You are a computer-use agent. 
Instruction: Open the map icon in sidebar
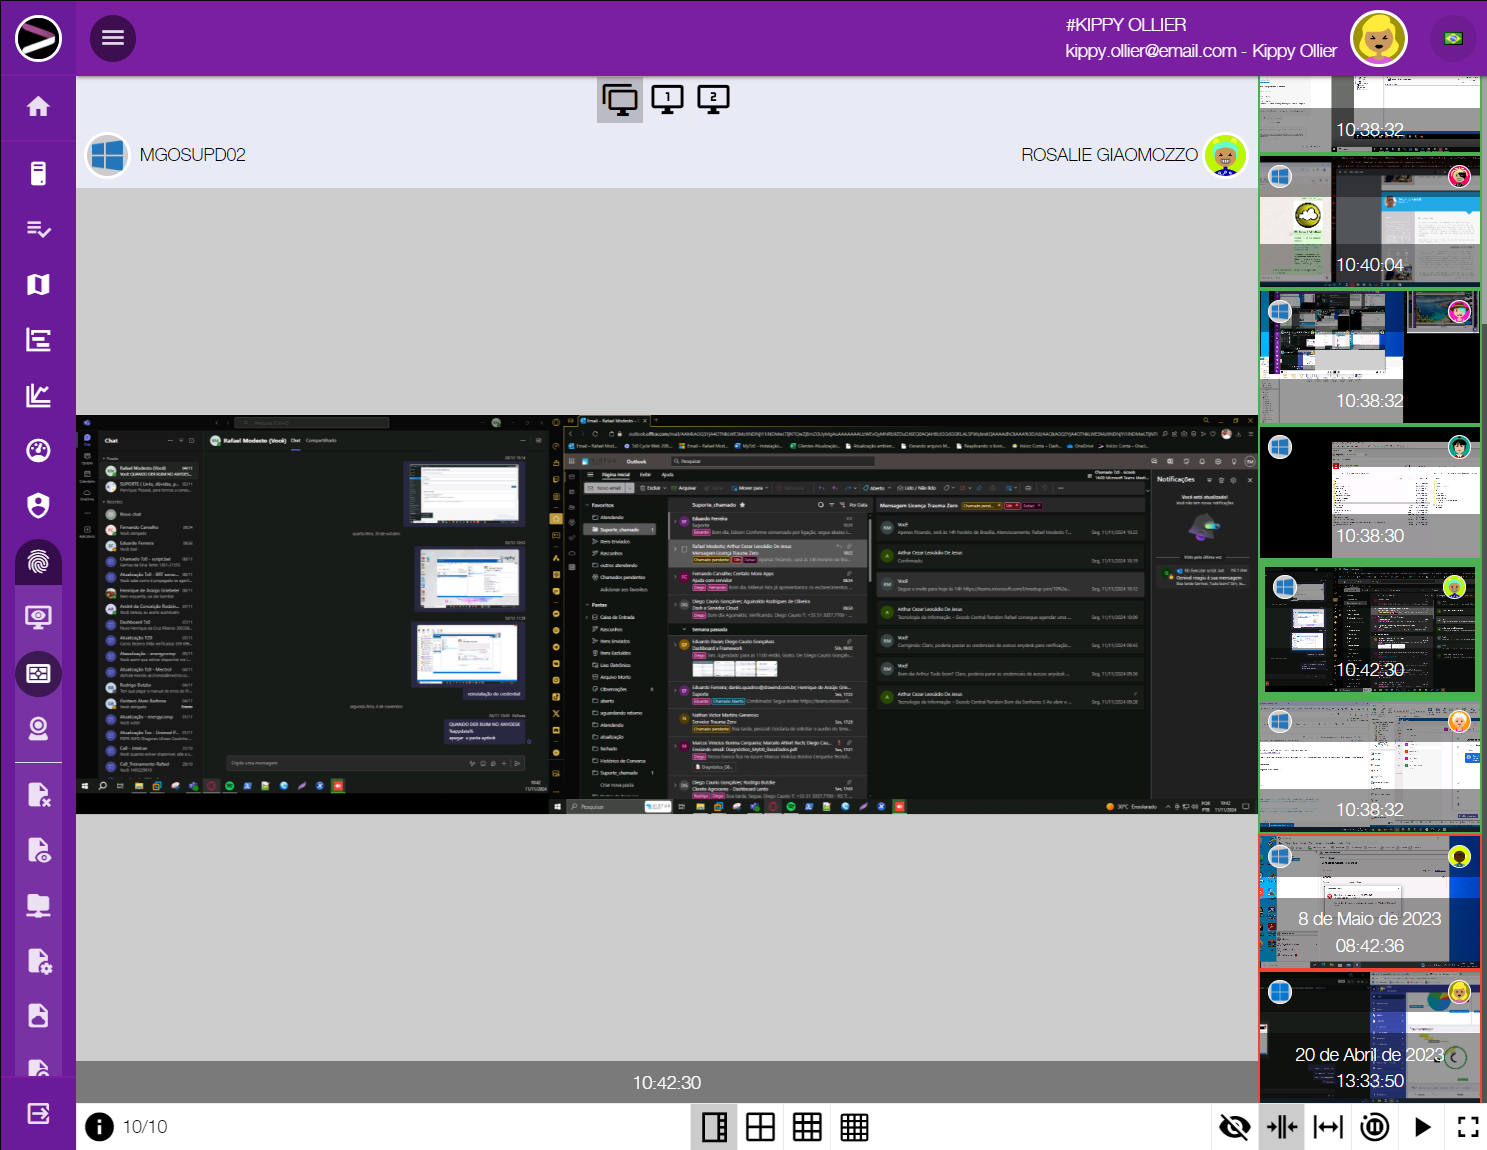38,285
